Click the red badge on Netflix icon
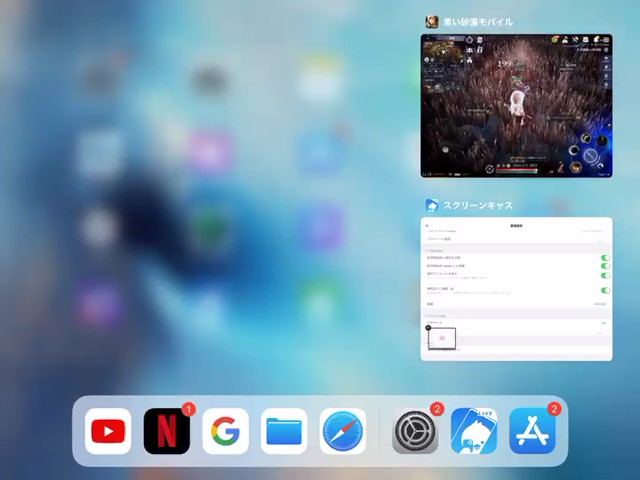Viewport: 640px width, 480px height. point(188,409)
